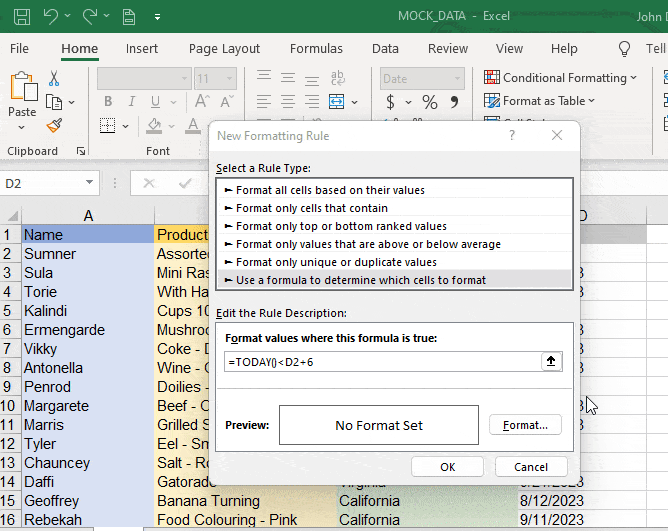Image resolution: width=668 pixels, height=531 pixels.
Task: Open the fill color dropdown arrow
Action: pyautogui.click(x=171, y=126)
